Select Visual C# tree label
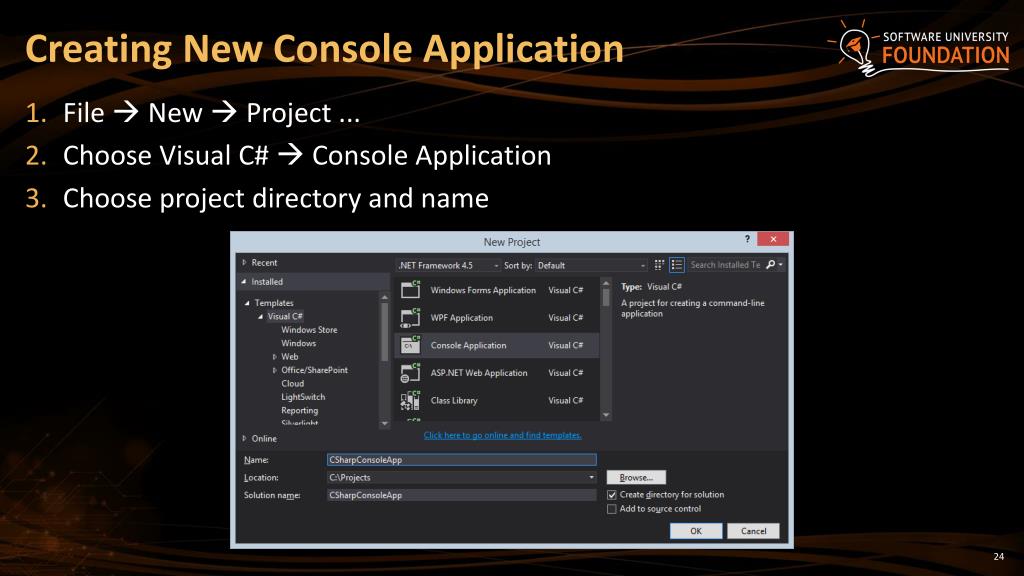The image size is (1024, 576). pos(285,316)
